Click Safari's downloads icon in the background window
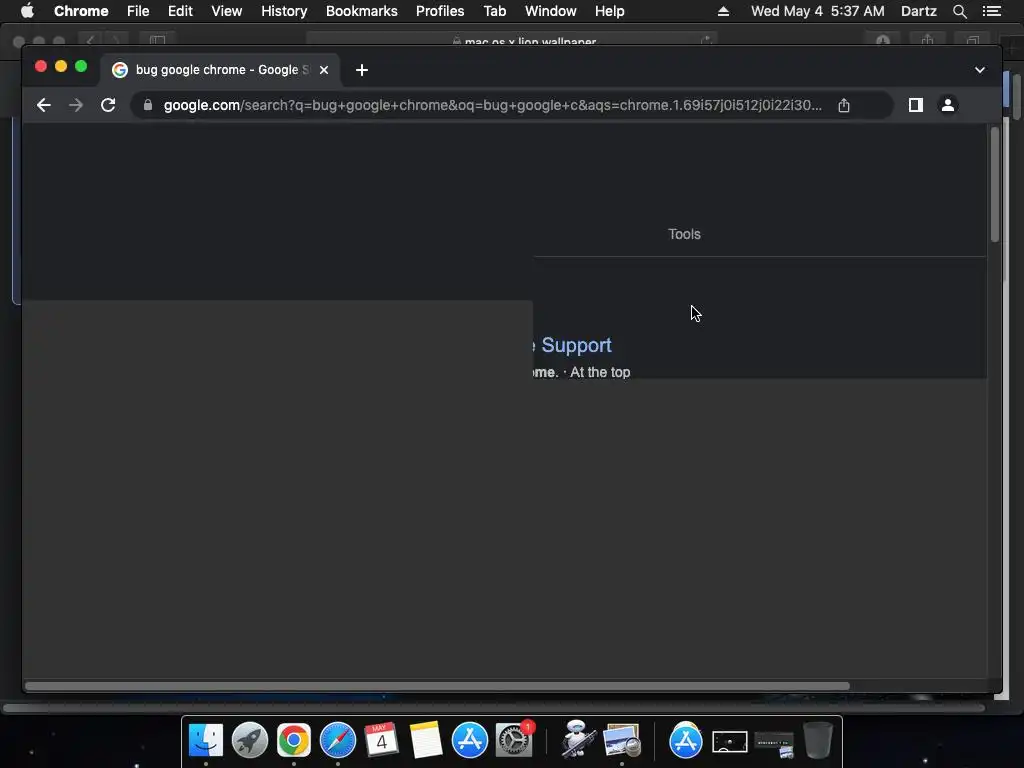The width and height of the screenshot is (1024, 768). point(883,40)
